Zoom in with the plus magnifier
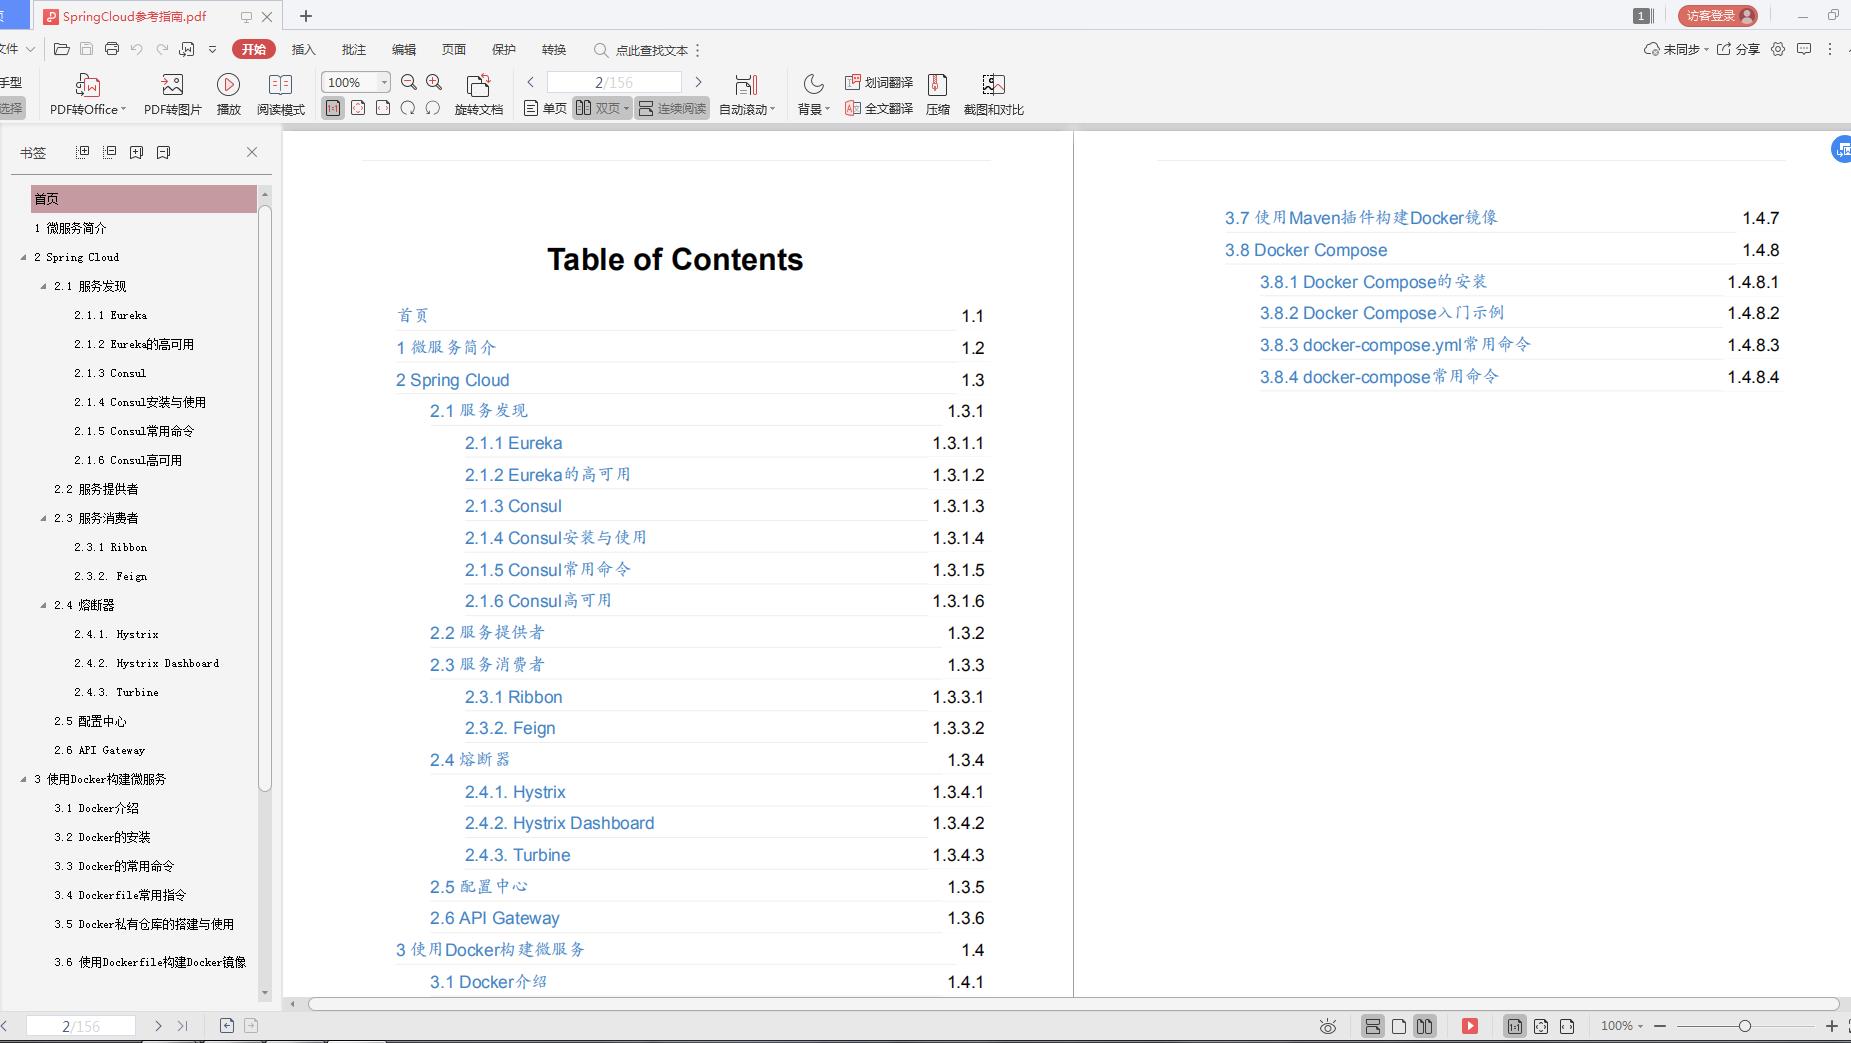The width and height of the screenshot is (1851, 1043). point(434,83)
